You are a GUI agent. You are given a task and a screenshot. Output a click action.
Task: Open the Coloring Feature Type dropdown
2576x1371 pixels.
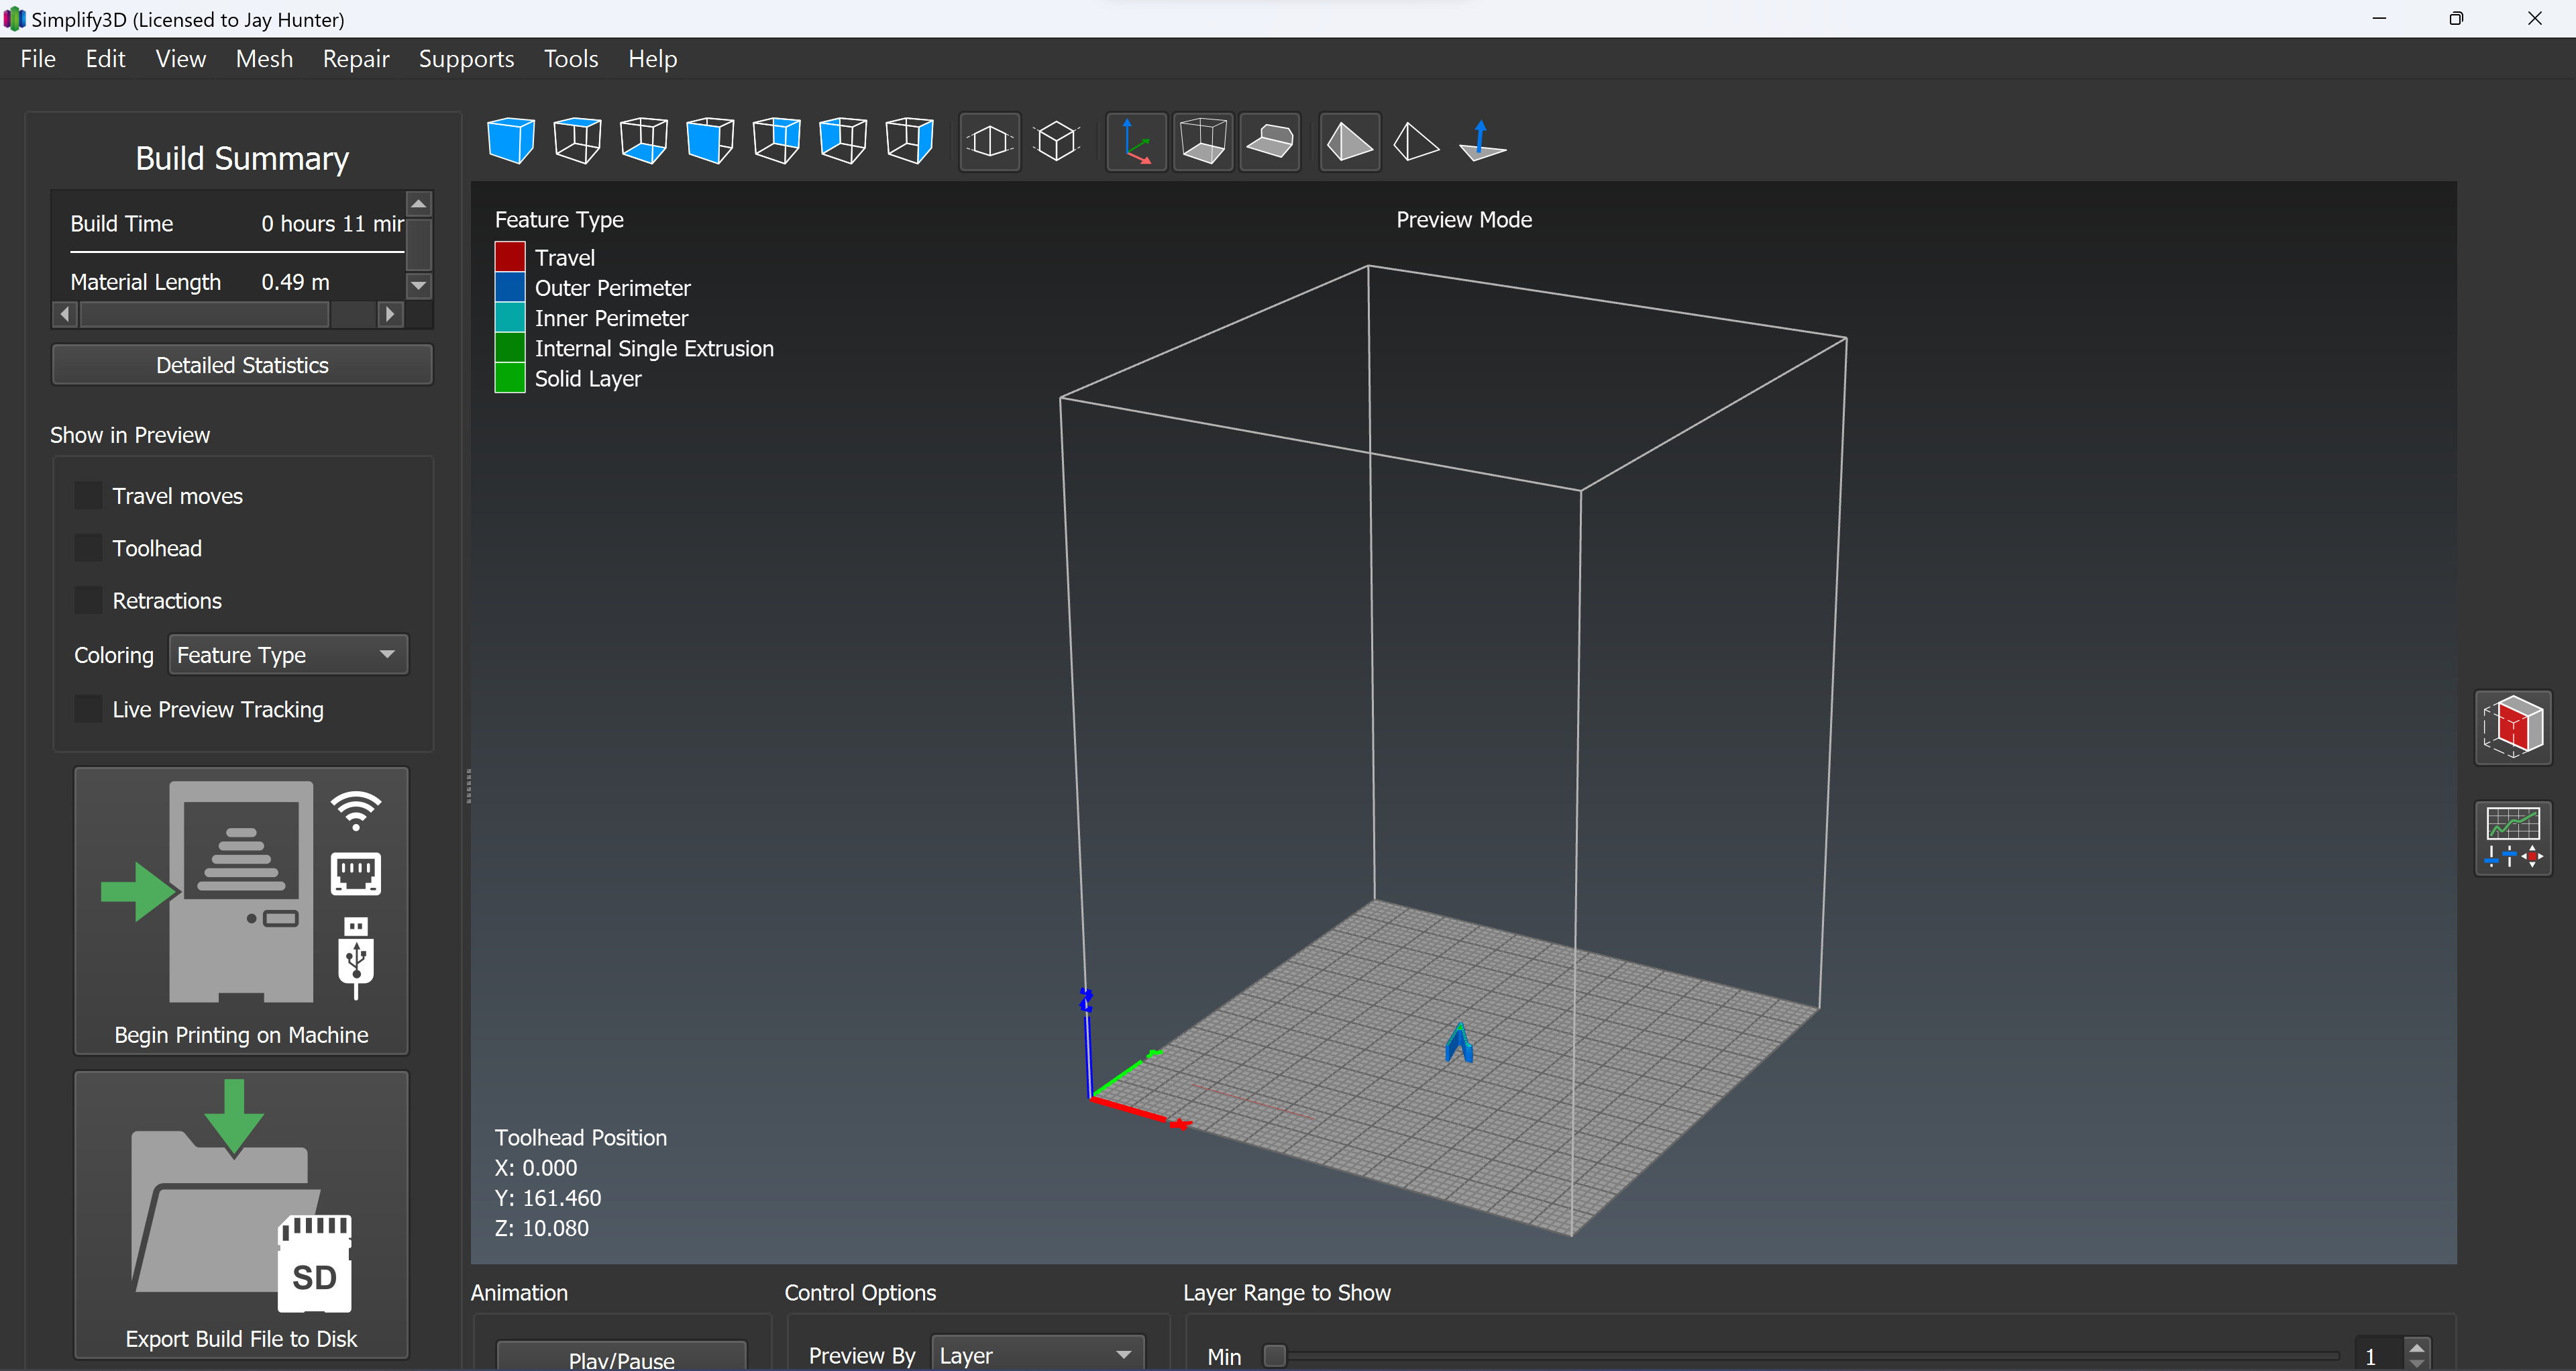click(x=288, y=655)
